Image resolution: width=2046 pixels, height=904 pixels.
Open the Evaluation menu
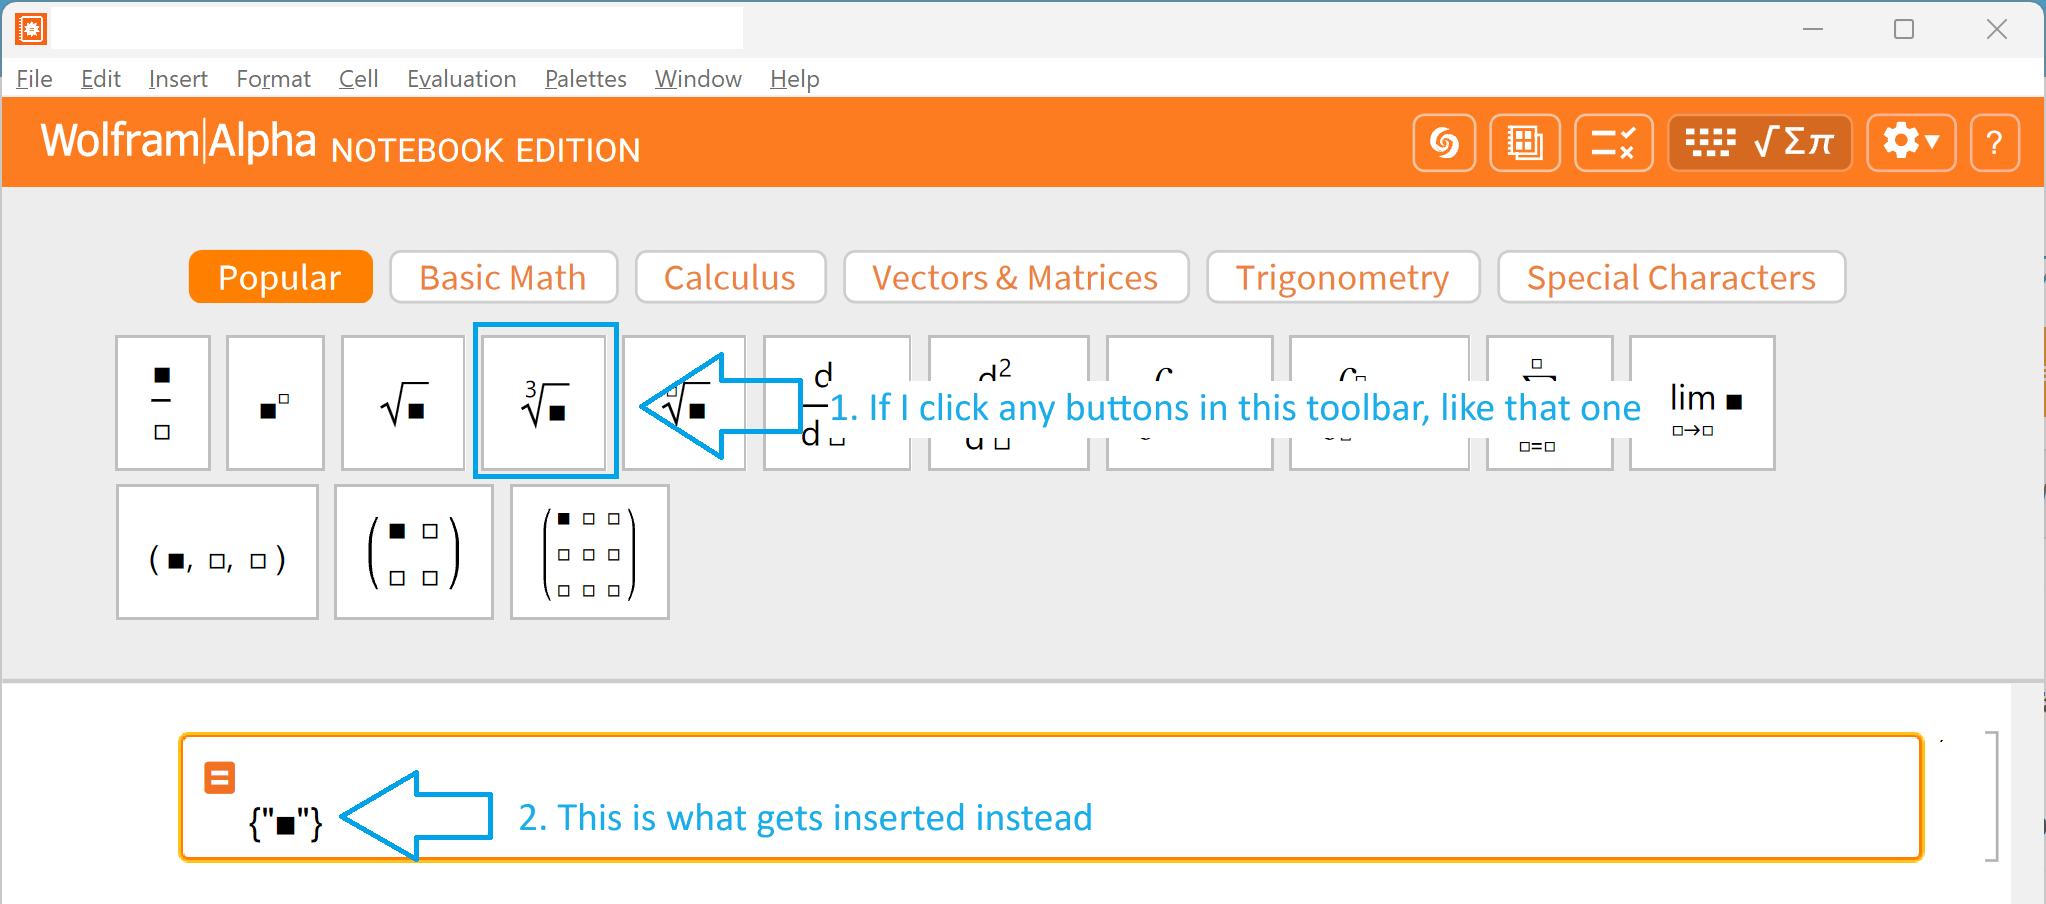pyautogui.click(x=461, y=79)
